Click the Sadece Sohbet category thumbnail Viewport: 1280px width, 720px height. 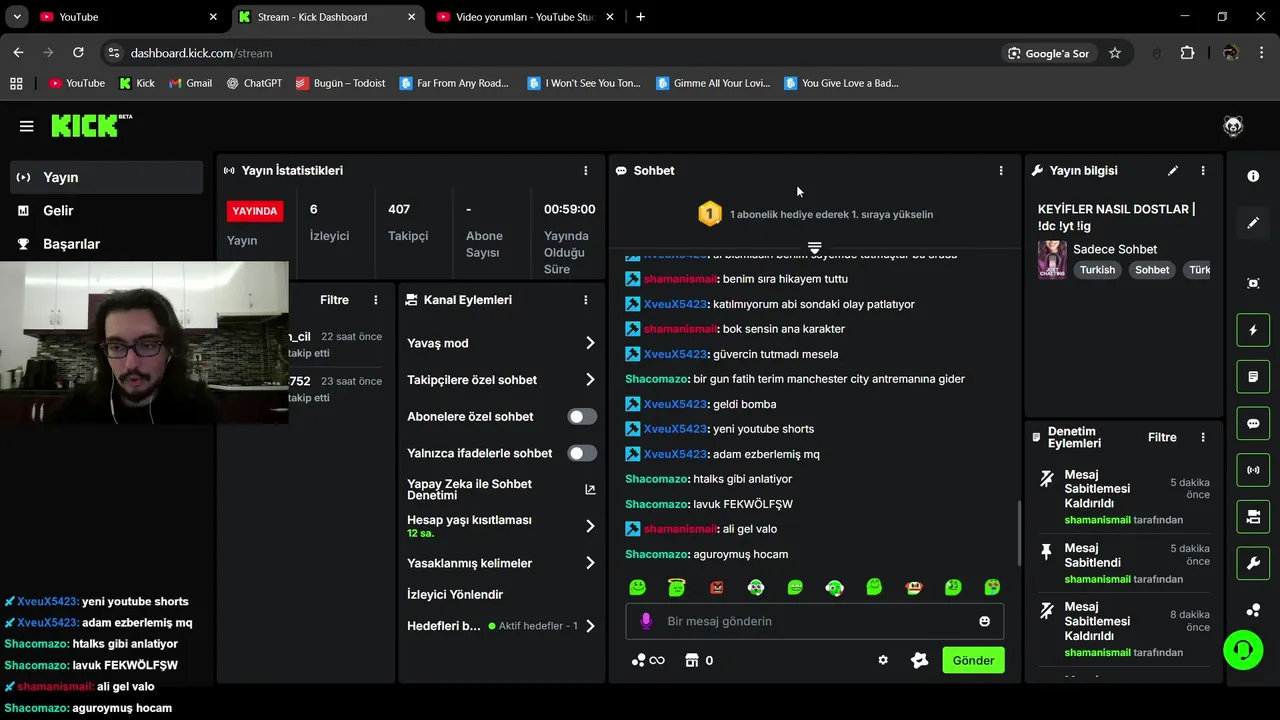coord(1052,260)
